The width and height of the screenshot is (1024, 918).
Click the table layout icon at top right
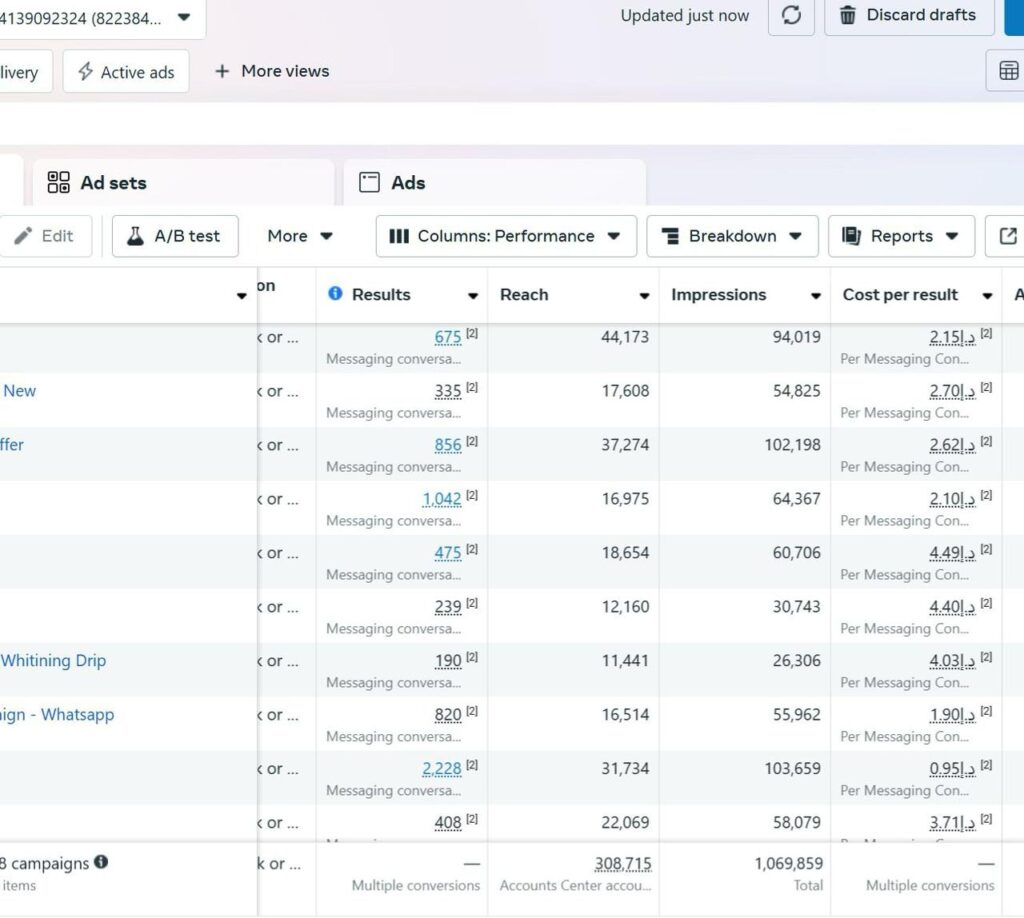(1008, 71)
